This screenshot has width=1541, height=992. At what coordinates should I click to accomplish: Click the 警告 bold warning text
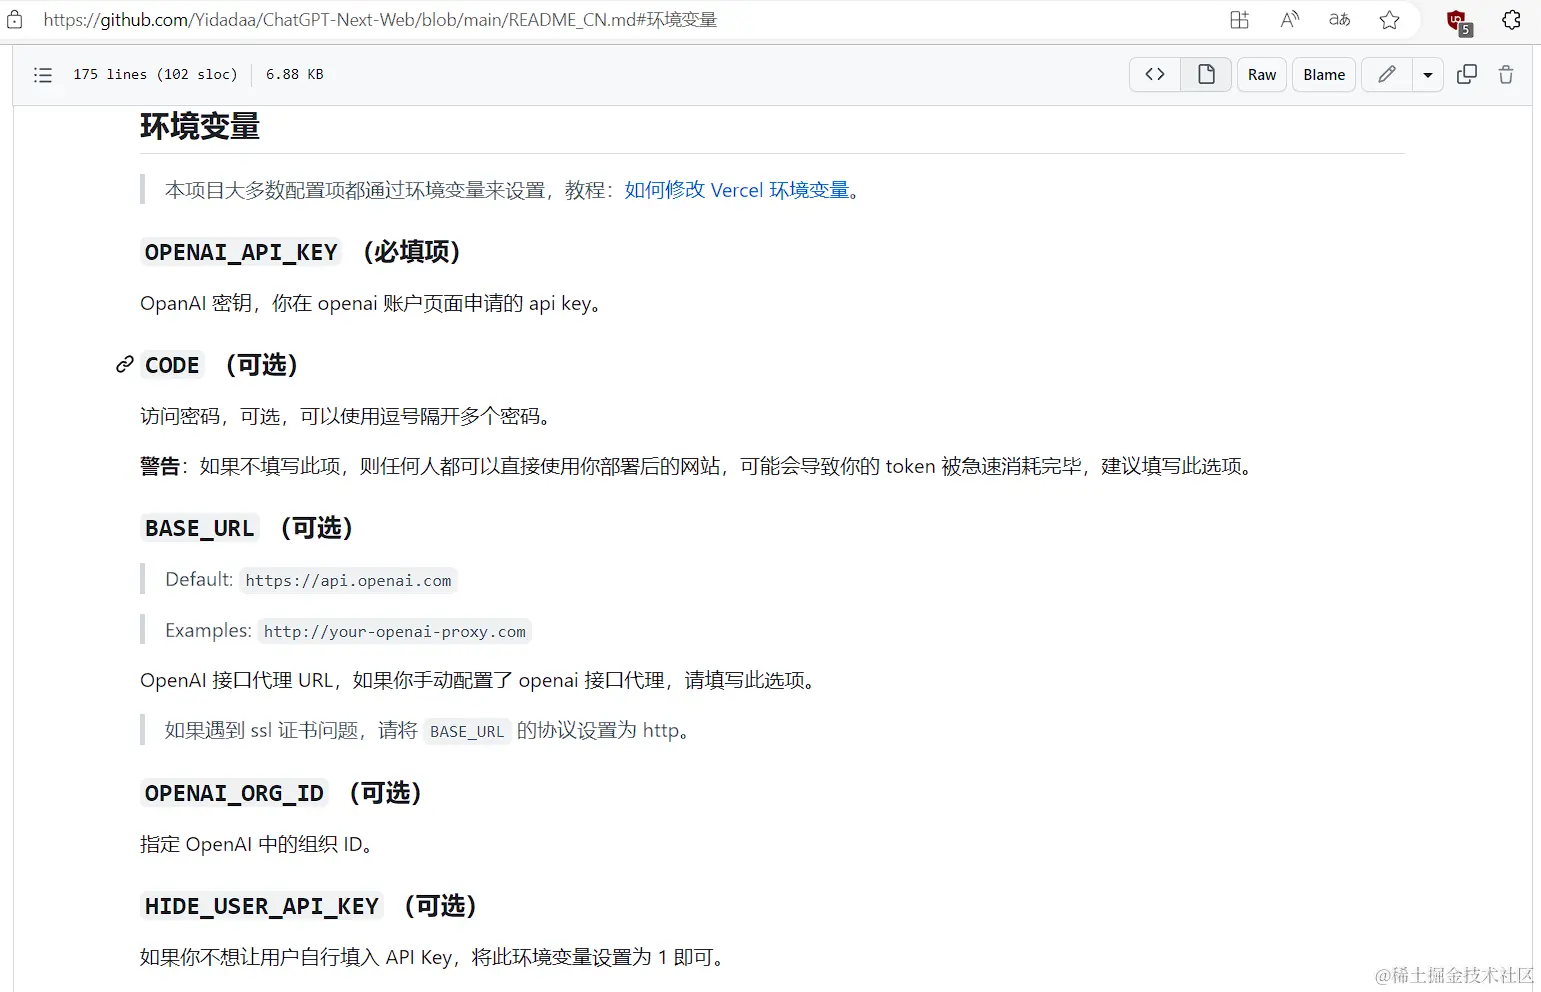[160, 467]
